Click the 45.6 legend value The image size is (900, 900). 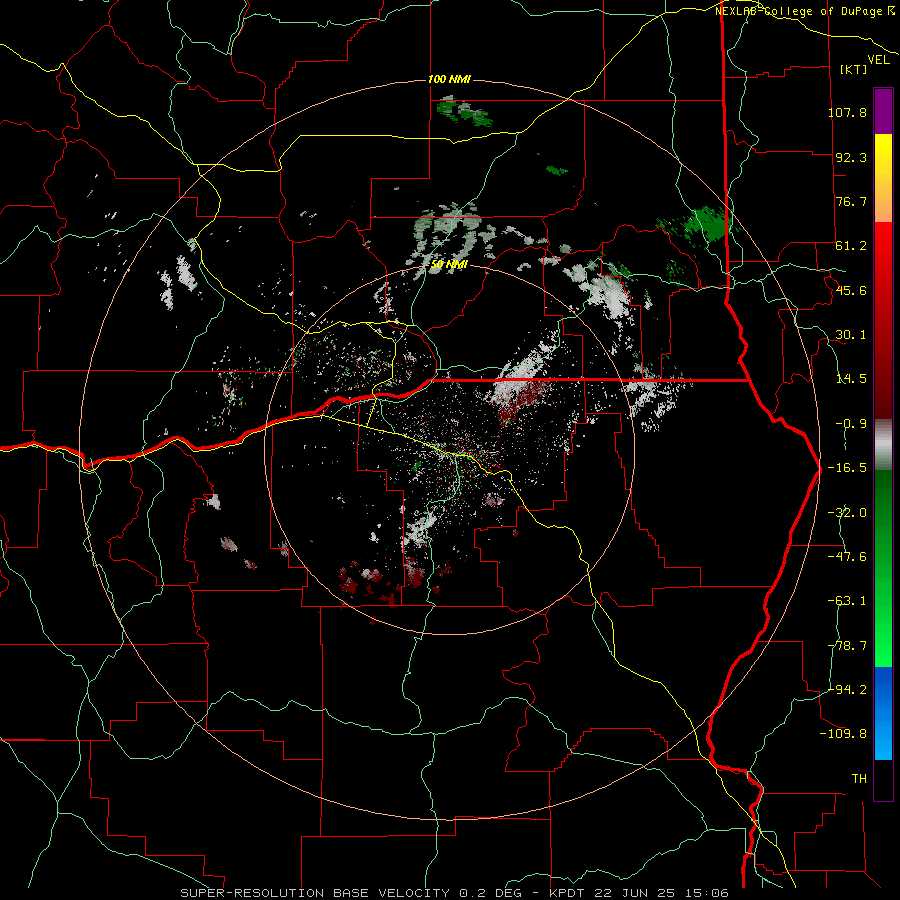(x=851, y=290)
